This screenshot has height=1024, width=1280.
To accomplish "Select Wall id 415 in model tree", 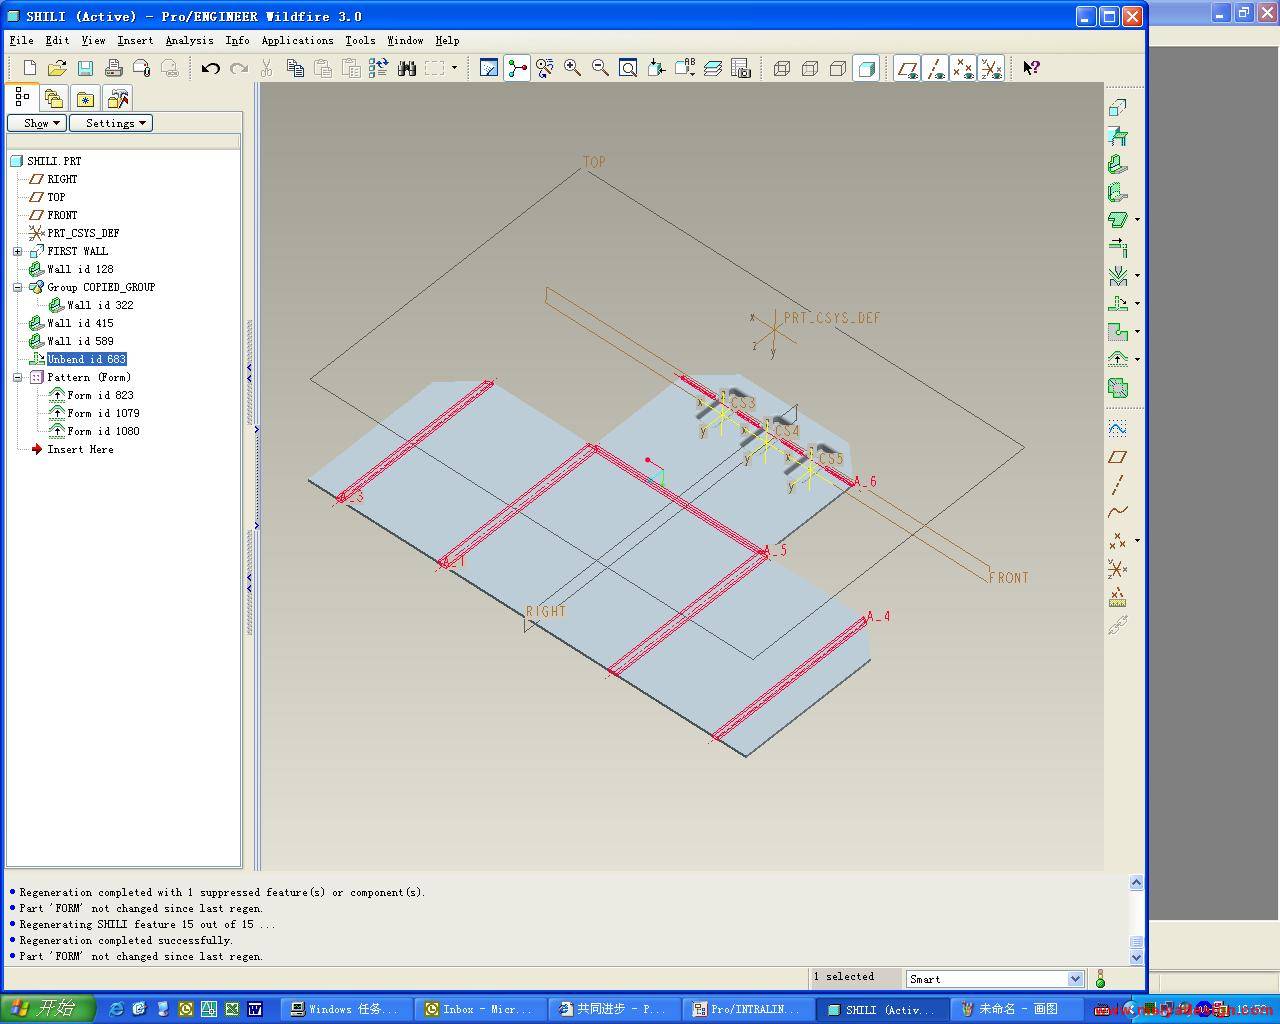I will [x=80, y=323].
